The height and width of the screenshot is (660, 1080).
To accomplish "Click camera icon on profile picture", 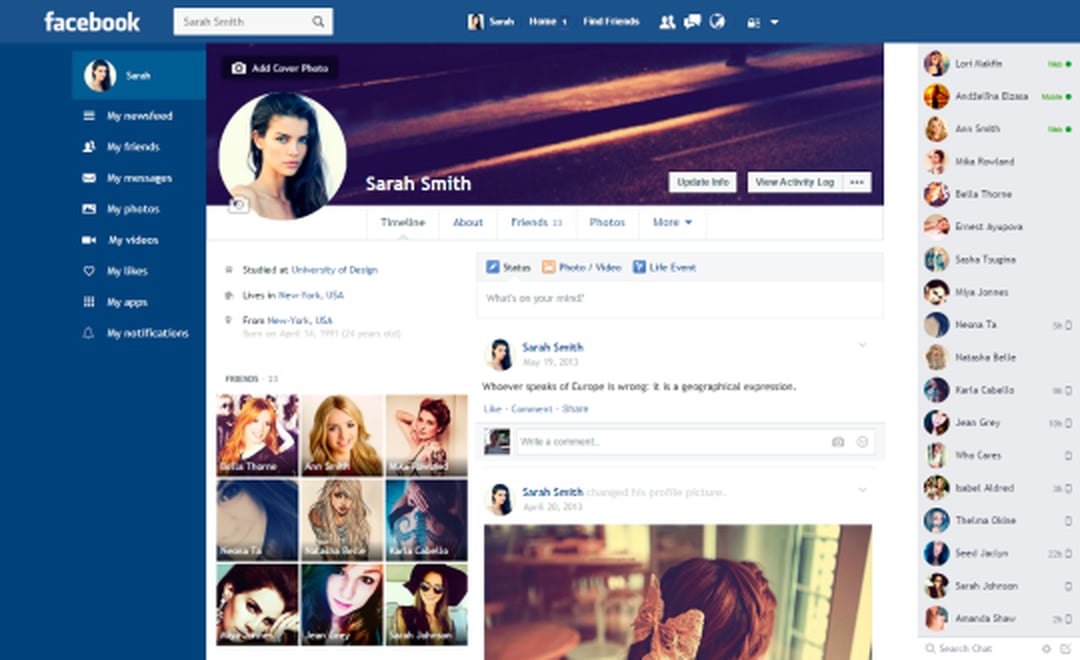I will [x=238, y=205].
